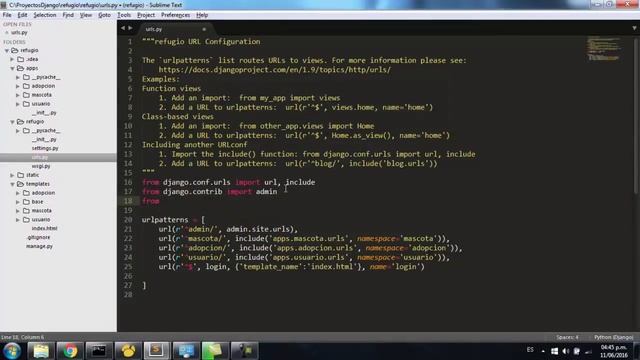This screenshot has width=640, height=360.
Task: Expand usuario arrow under templates
Action: 18,220
